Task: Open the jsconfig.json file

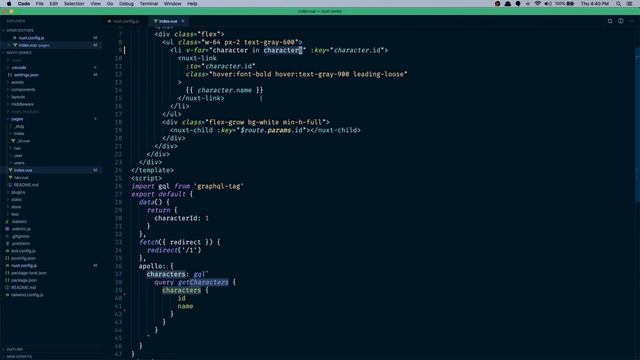Action: [23, 258]
